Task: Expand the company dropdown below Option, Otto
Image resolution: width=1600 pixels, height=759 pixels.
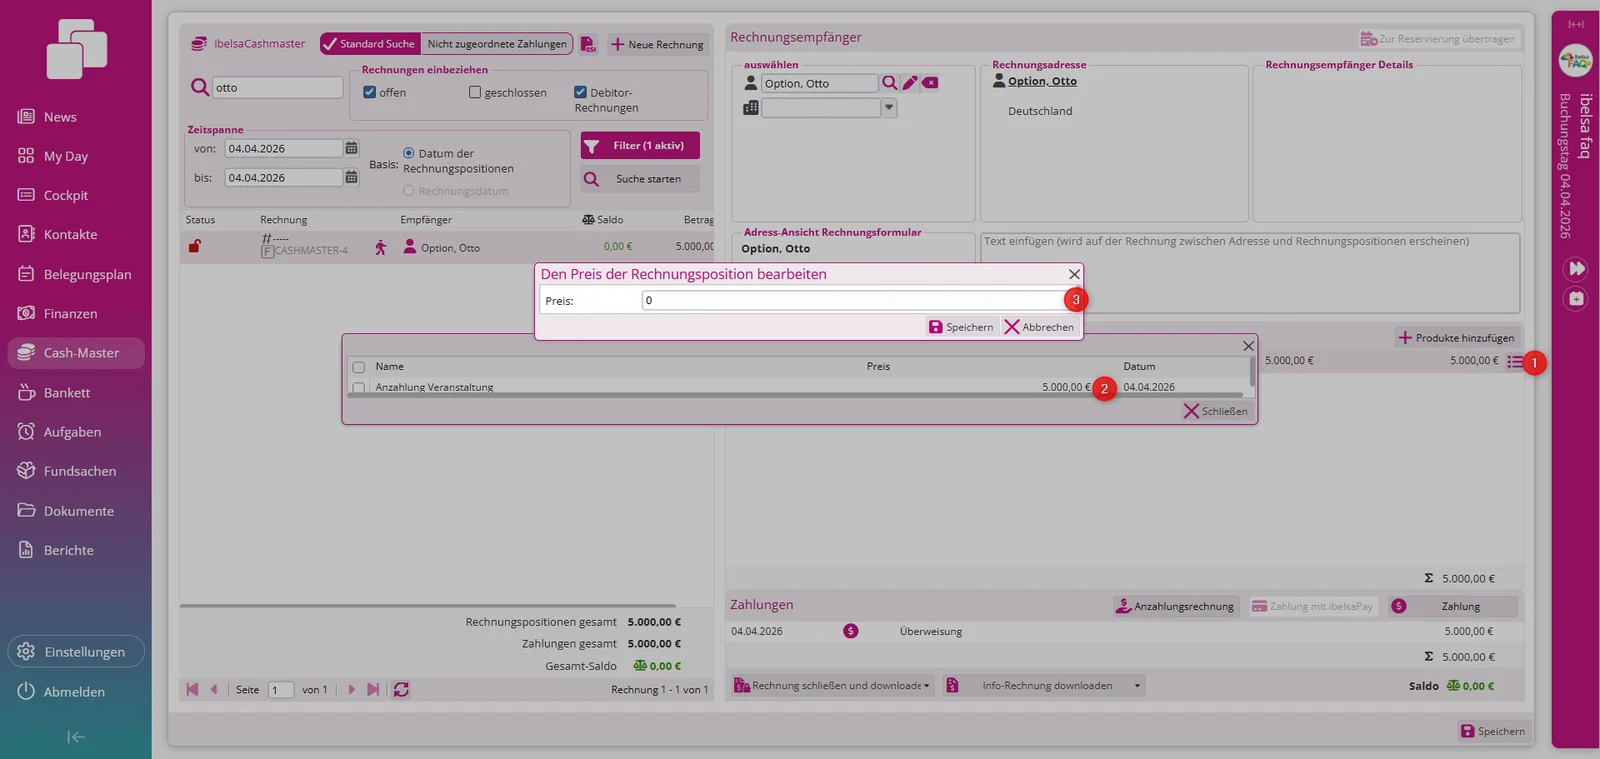Action: tap(888, 107)
